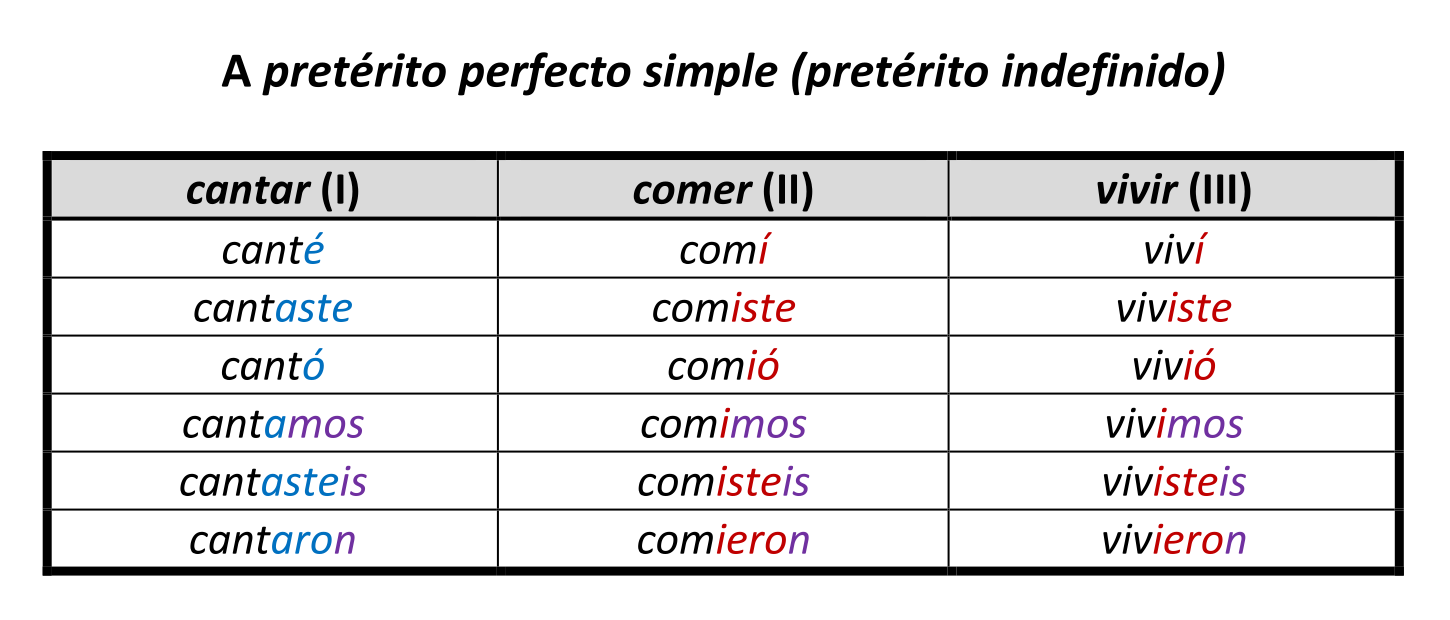Select the "vivimos" cell
Screen dimensions: 1450x620
[1173, 424]
